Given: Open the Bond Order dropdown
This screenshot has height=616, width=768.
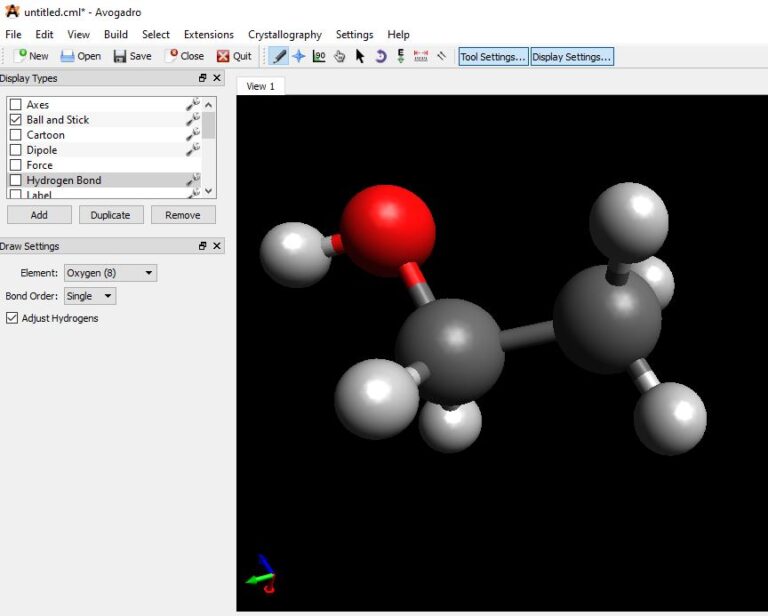Looking at the screenshot, I should tap(90, 296).
